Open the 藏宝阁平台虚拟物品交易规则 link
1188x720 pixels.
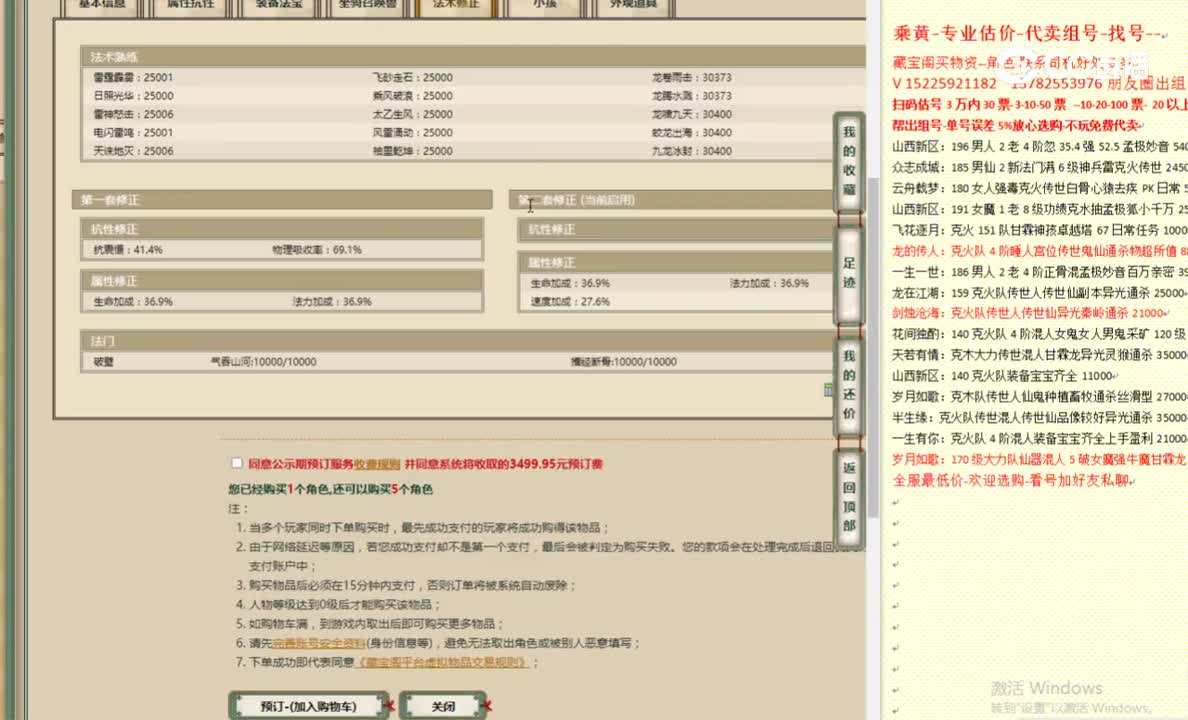coord(442,662)
